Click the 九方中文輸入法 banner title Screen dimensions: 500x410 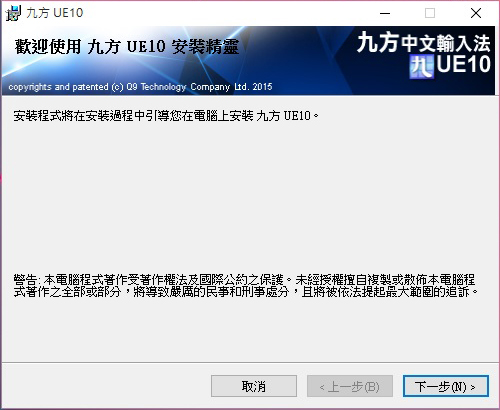click(x=424, y=43)
